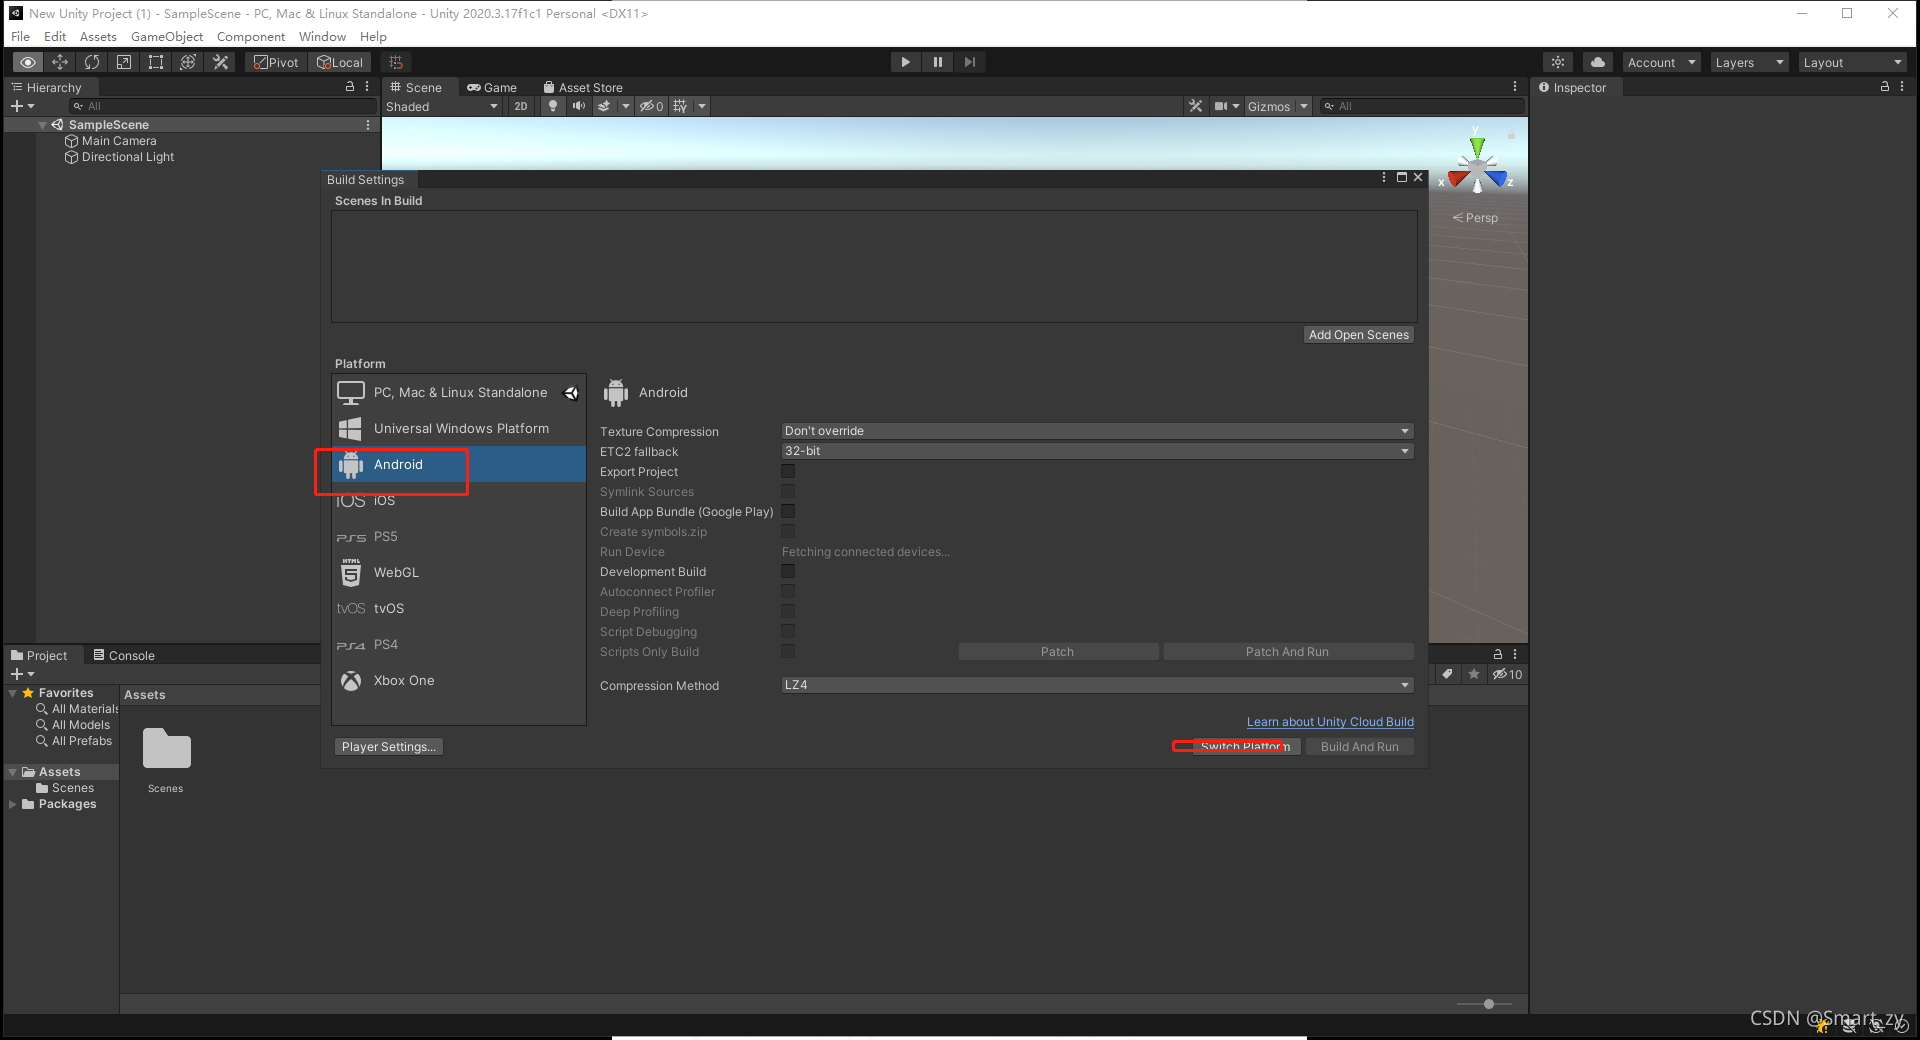The height and width of the screenshot is (1040, 1920).
Task: Open ETC2 fallback dropdown
Action: [1097, 451]
